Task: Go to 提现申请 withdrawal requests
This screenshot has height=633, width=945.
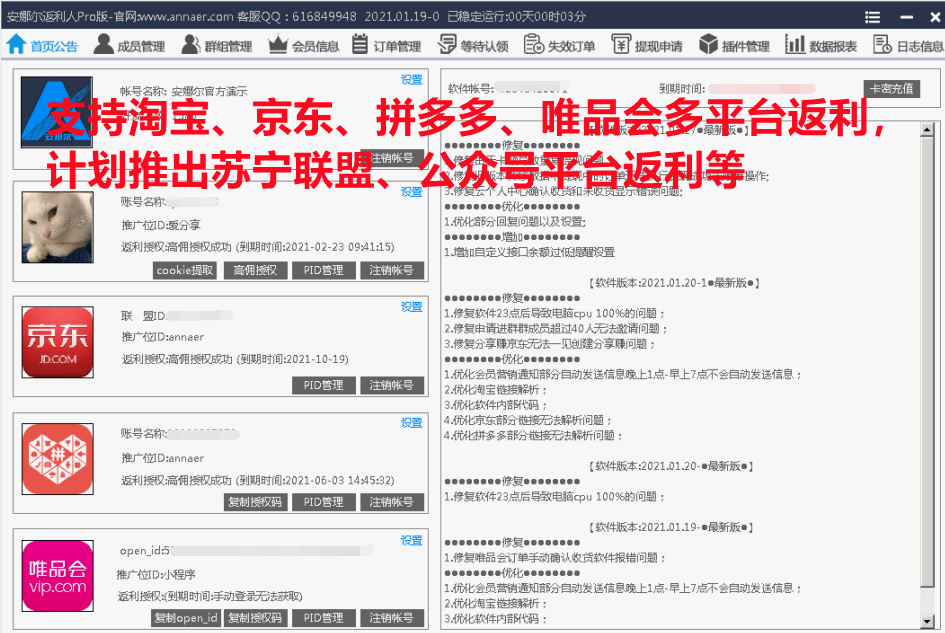Action: click(x=647, y=45)
